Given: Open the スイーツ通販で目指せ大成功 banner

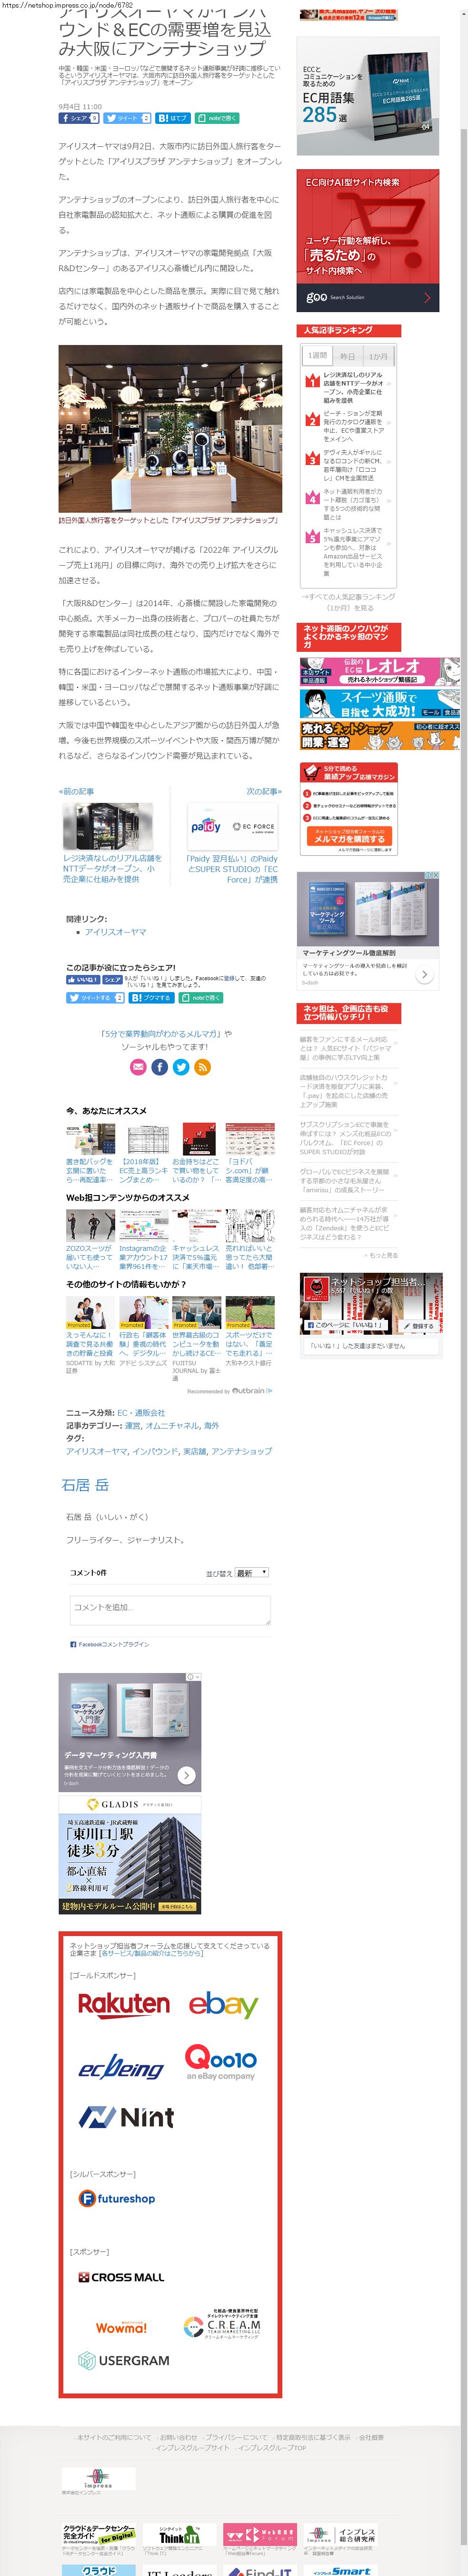Looking at the screenshot, I should [x=380, y=703].
